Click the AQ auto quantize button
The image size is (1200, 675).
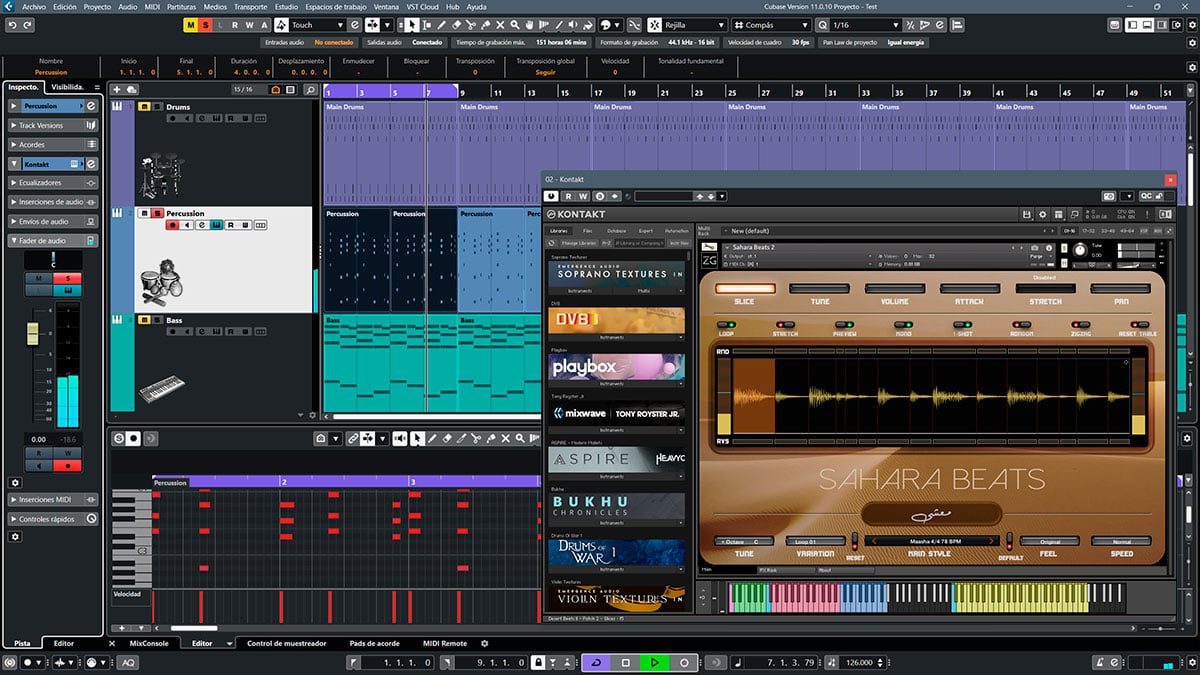[x=129, y=662]
